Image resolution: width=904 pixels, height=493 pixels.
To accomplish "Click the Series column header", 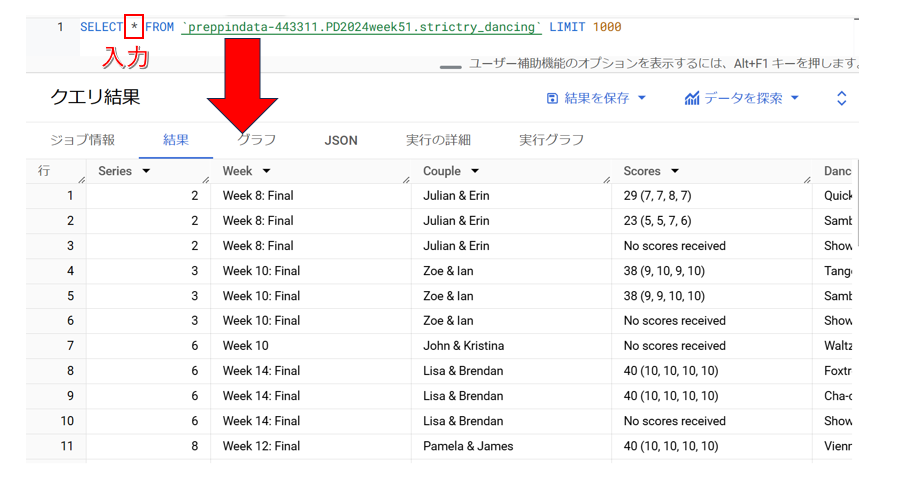I will [115, 171].
